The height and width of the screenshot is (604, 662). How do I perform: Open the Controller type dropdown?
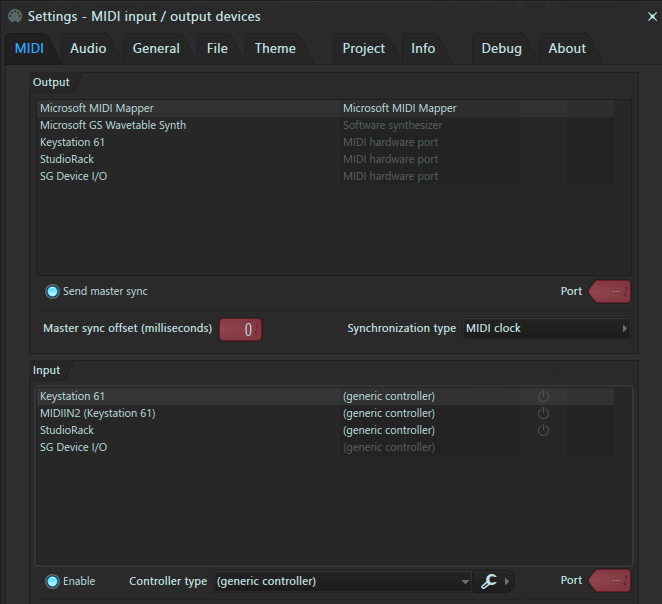(x=342, y=581)
